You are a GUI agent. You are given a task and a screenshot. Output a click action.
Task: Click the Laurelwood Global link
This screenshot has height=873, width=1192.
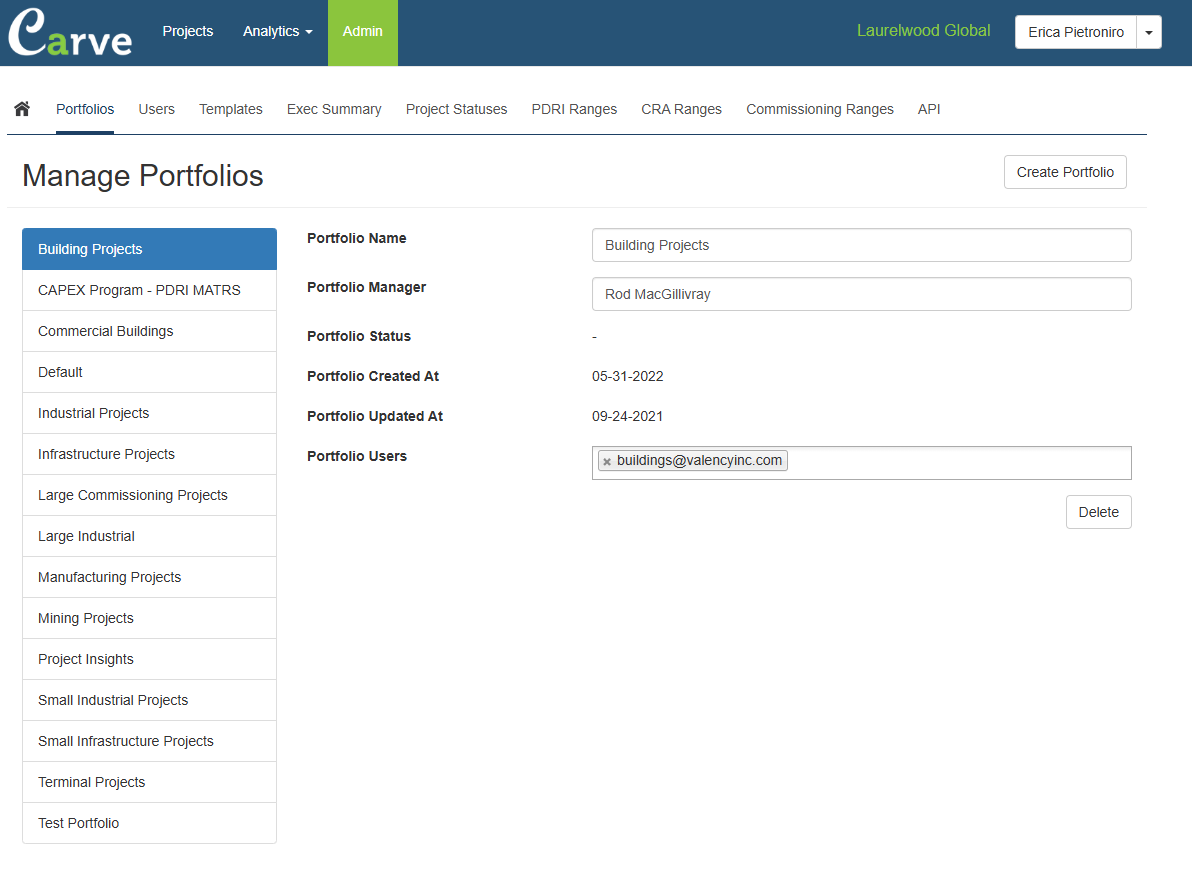(x=923, y=31)
